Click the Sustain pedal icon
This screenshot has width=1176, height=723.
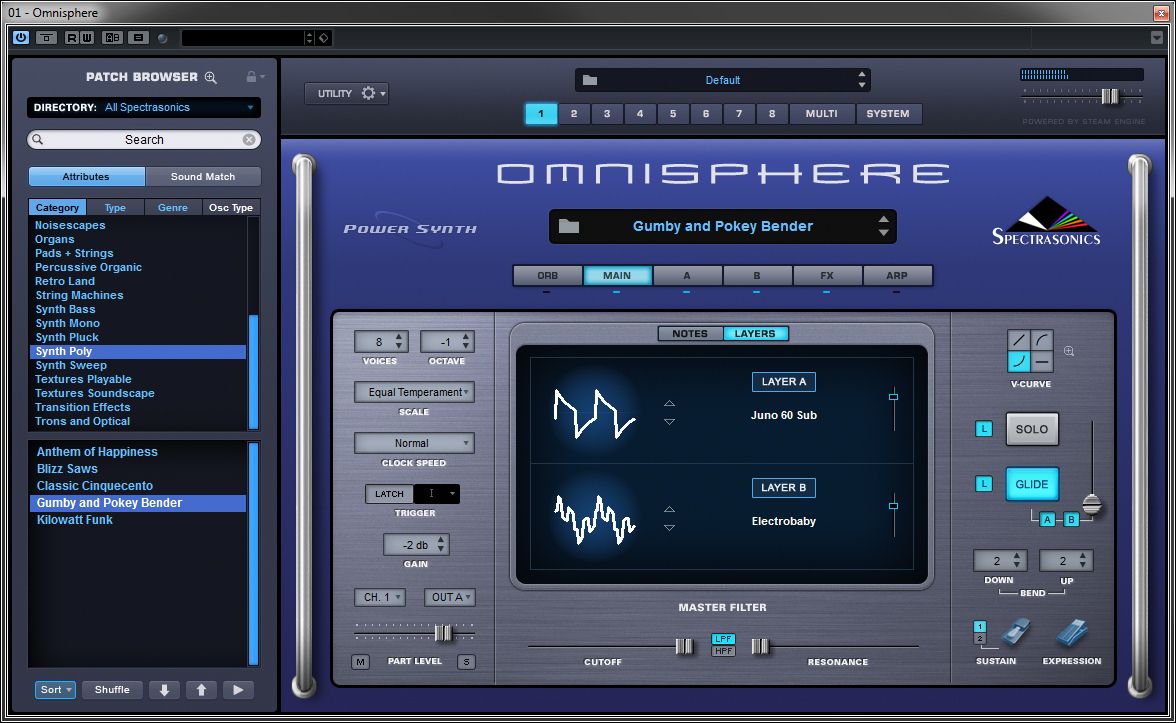pos(1015,634)
